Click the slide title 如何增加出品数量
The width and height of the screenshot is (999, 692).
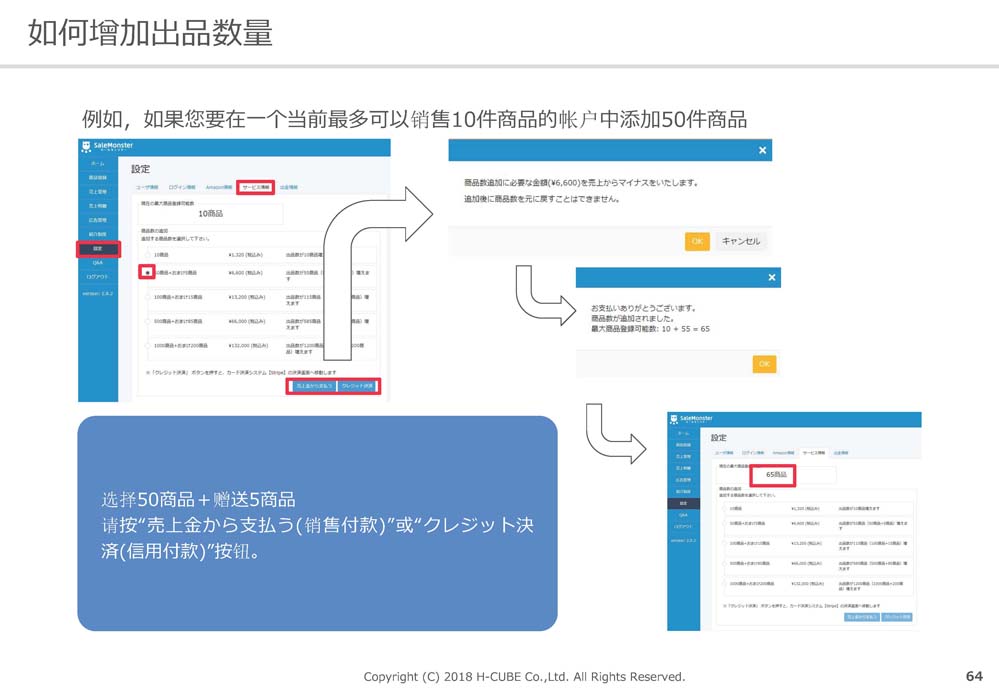[x=150, y=32]
